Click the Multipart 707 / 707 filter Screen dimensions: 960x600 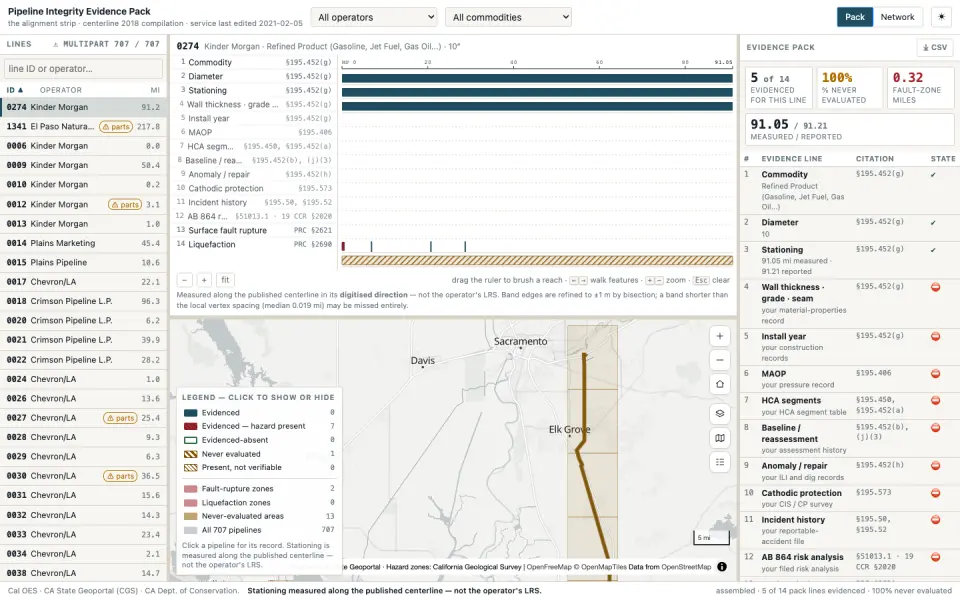(107, 45)
